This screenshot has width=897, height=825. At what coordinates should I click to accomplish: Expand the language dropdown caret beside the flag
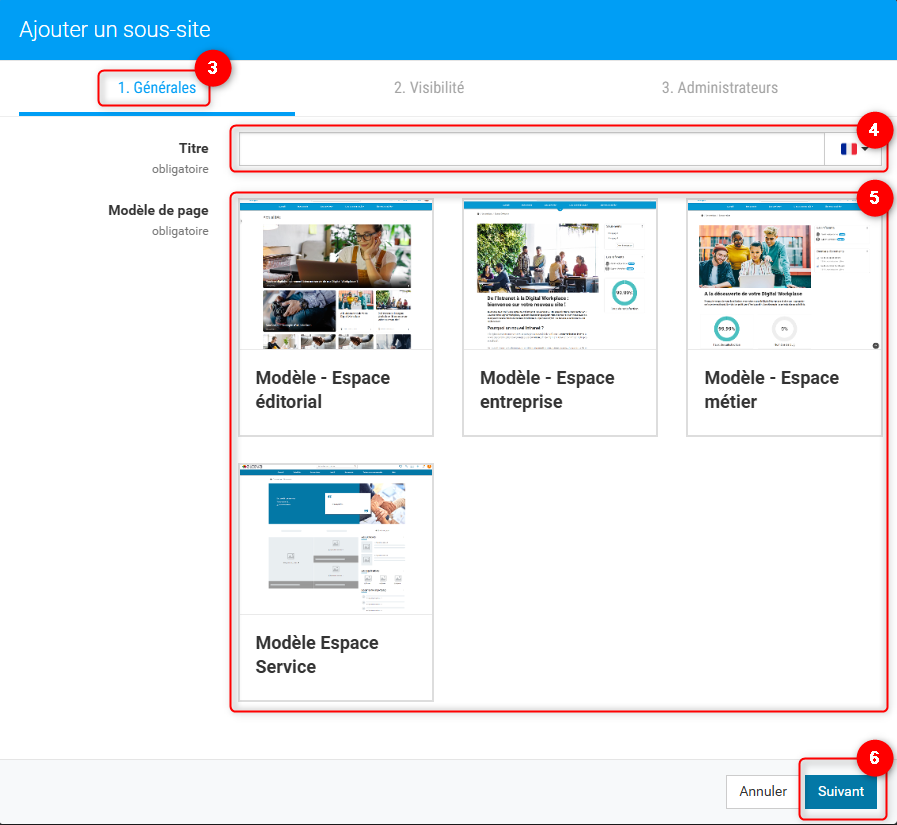point(865,149)
